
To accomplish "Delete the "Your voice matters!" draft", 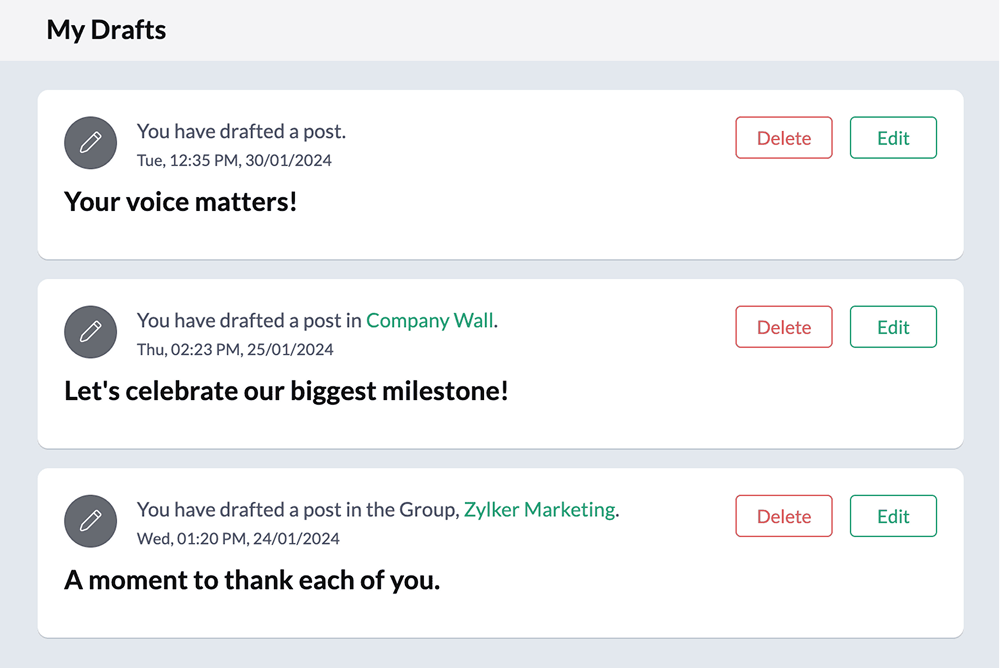I will click(784, 138).
